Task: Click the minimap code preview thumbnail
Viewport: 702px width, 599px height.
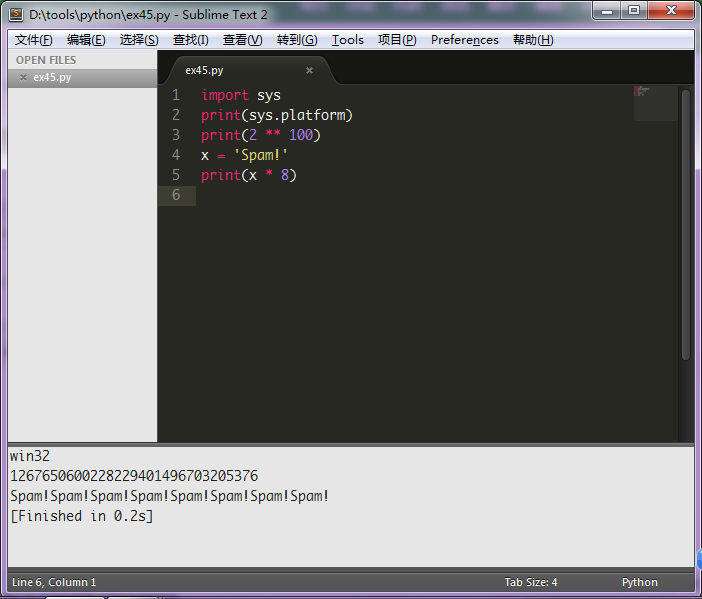Action: pos(655,103)
